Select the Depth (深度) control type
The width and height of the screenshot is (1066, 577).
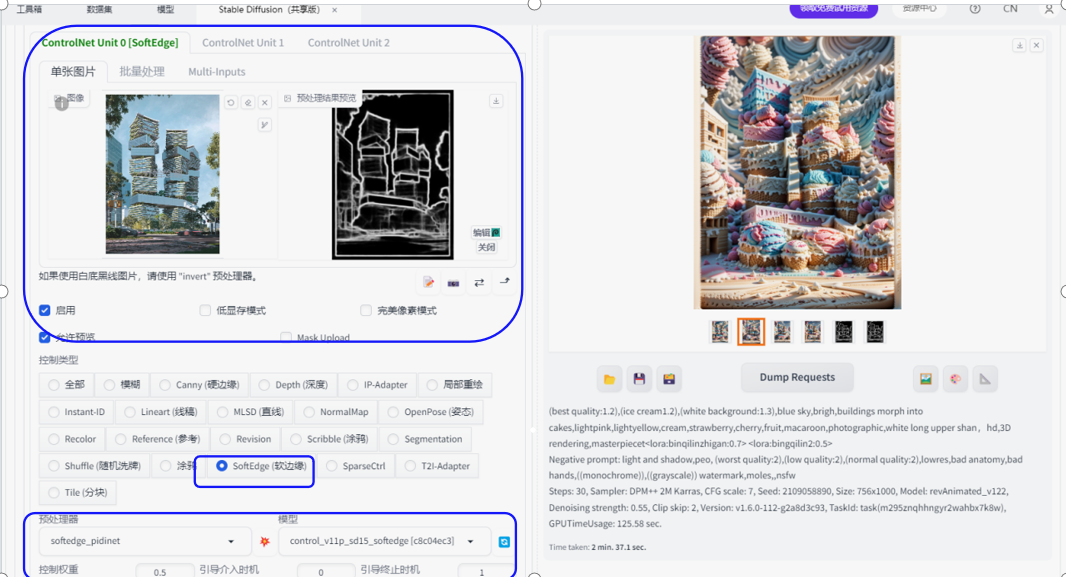[293, 385]
